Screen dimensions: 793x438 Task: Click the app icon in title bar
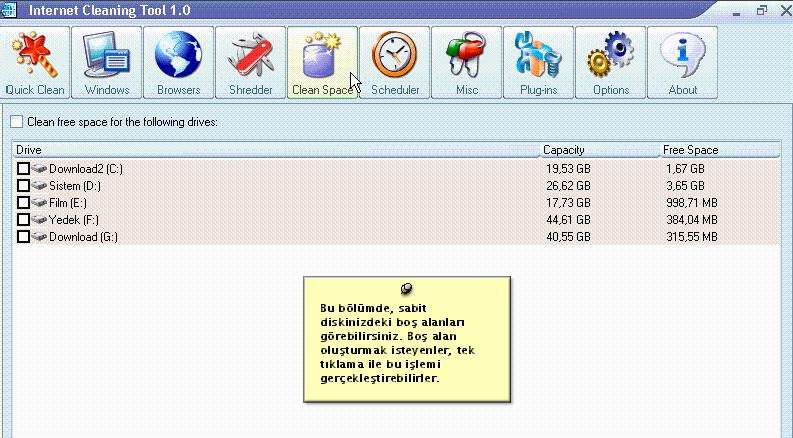click(x=9, y=10)
